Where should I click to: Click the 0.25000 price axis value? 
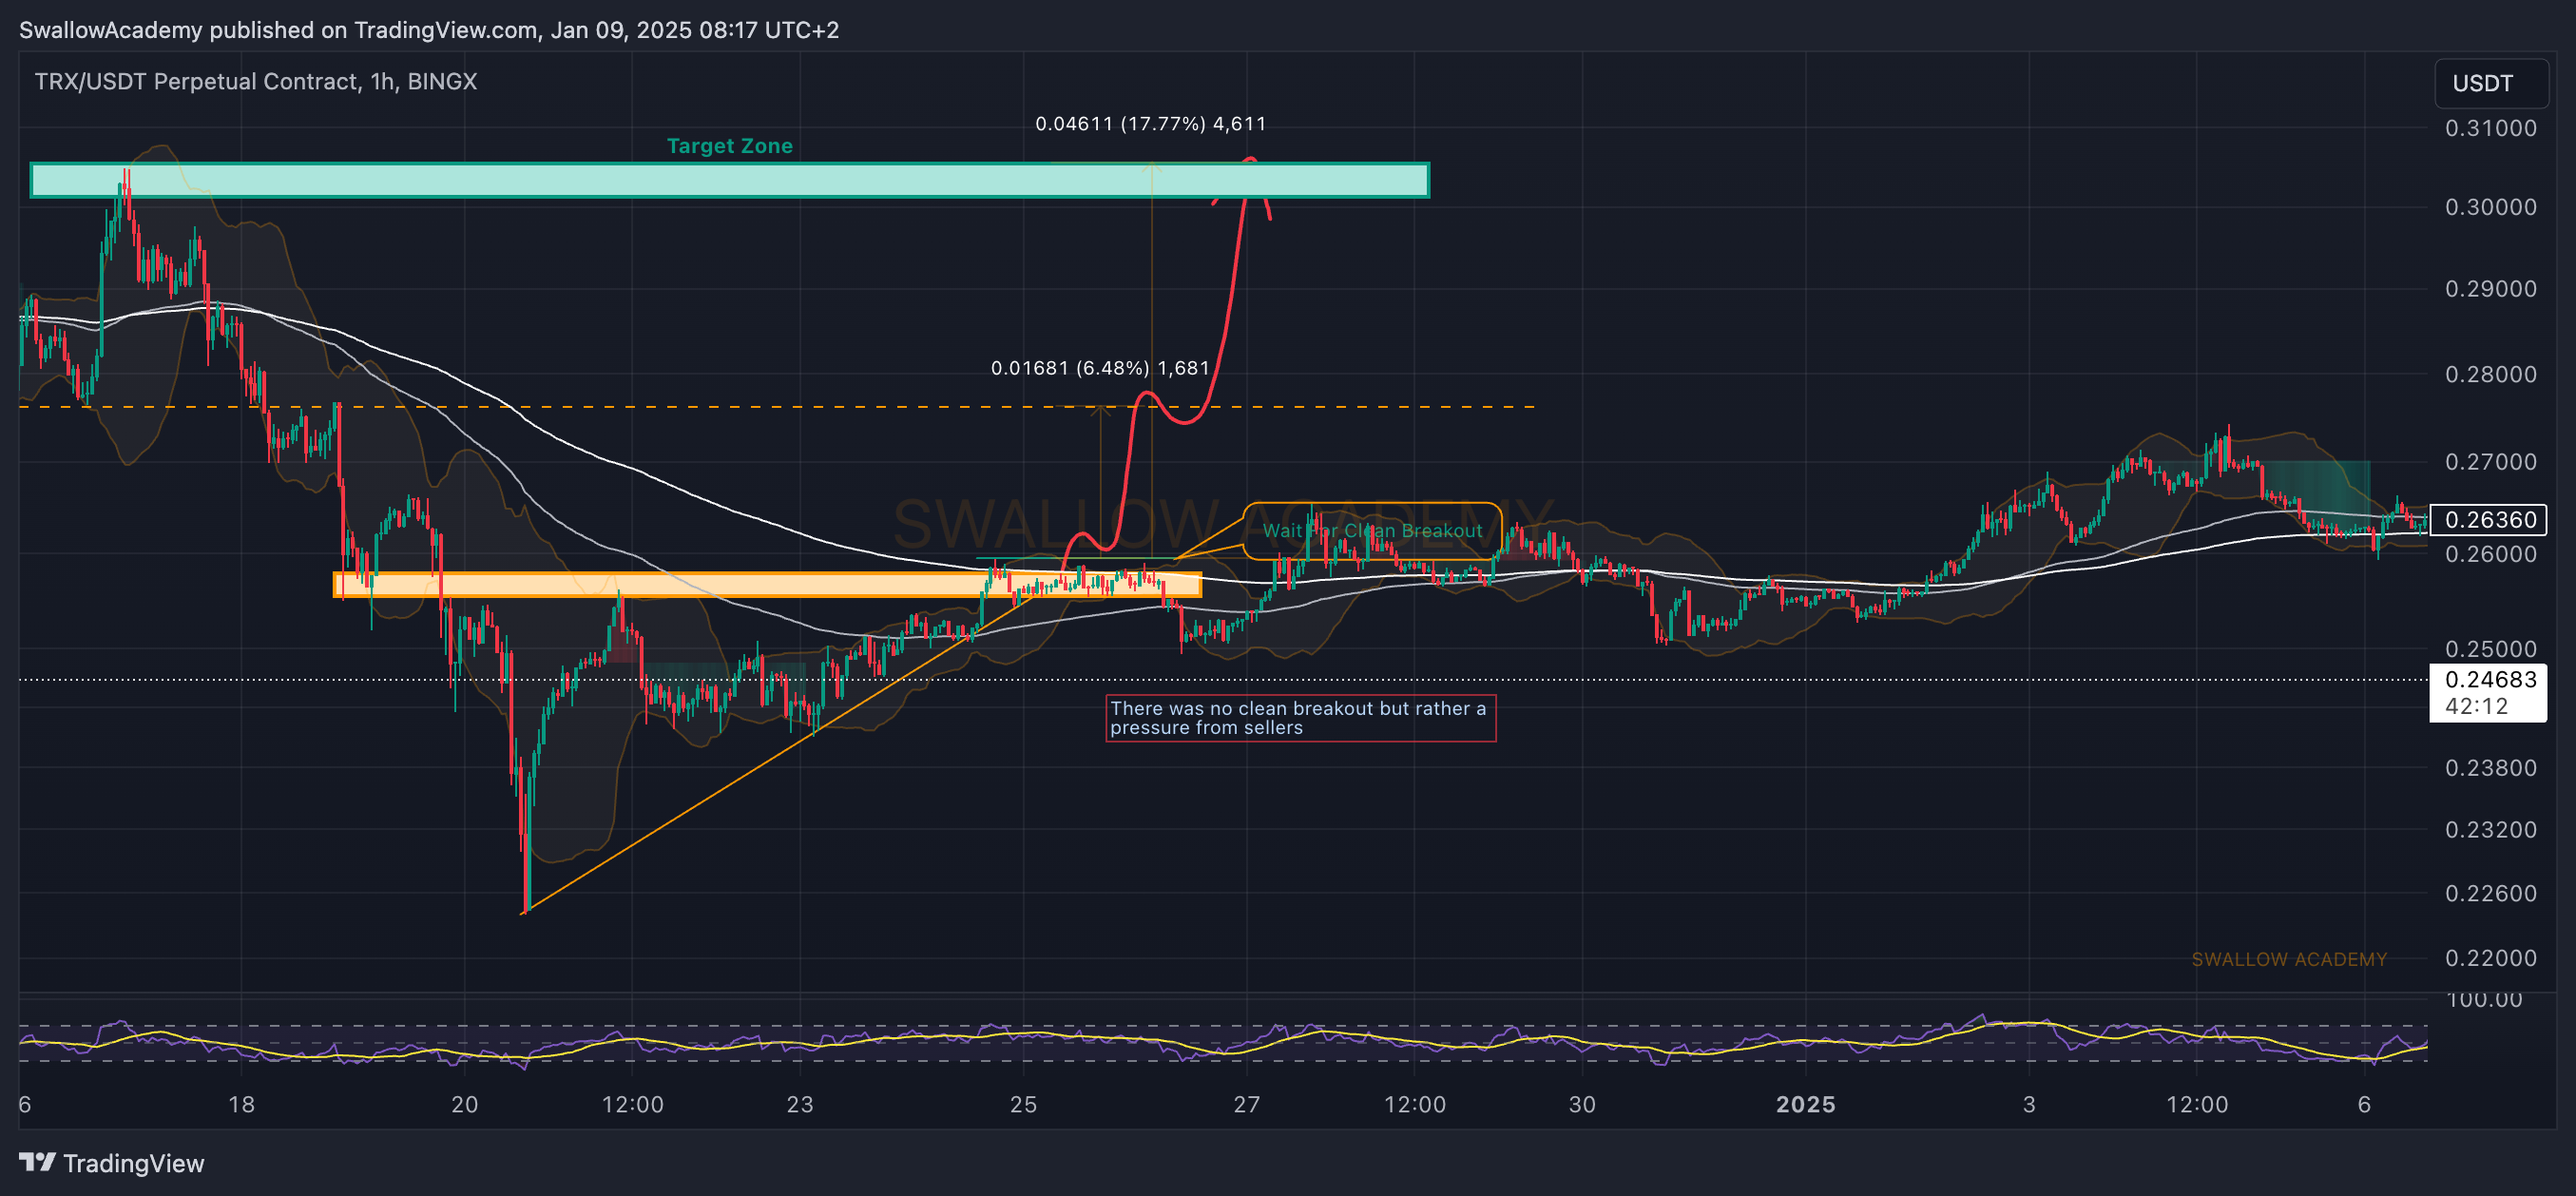2490,648
